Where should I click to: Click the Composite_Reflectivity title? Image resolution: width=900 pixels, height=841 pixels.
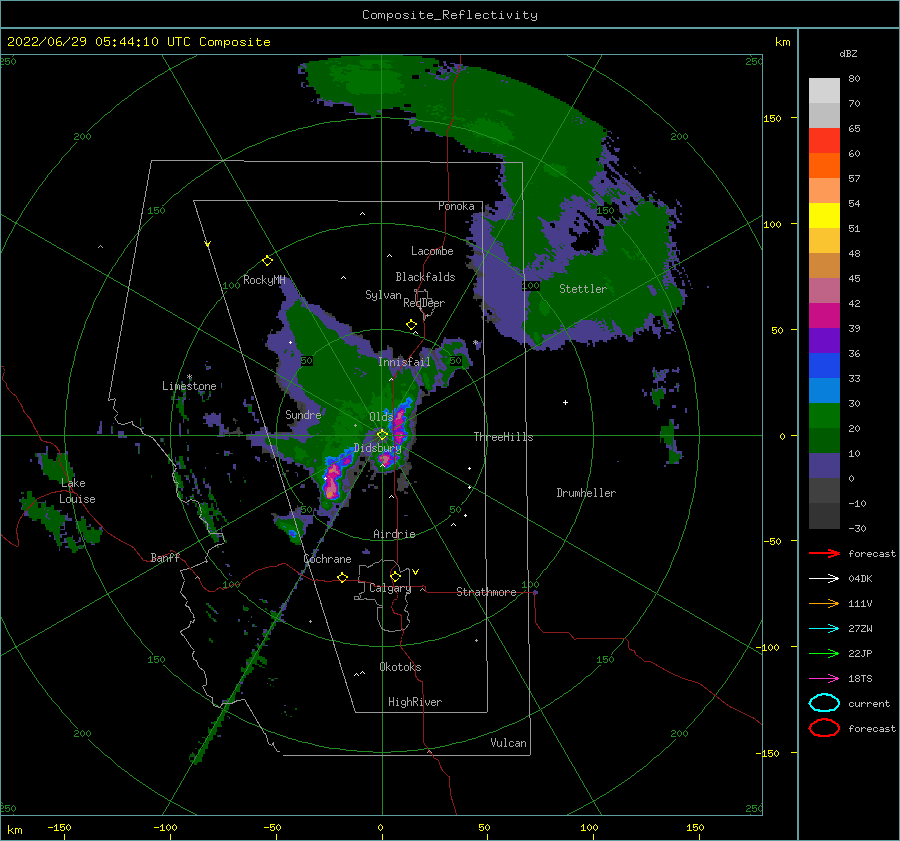pyautogui.click(x=450, y=15)
